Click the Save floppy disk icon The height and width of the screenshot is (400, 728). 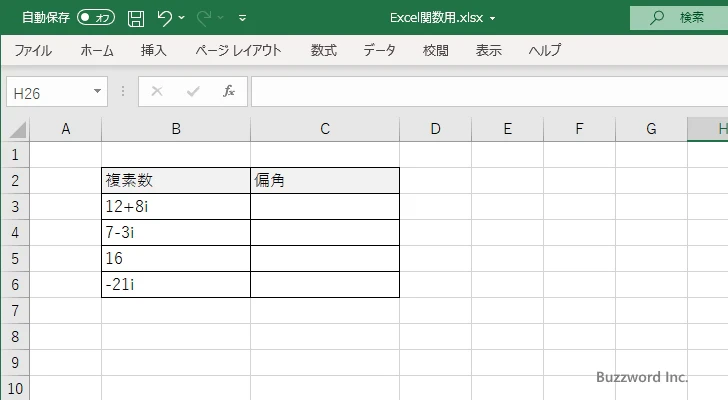click(x=136, y=18)
